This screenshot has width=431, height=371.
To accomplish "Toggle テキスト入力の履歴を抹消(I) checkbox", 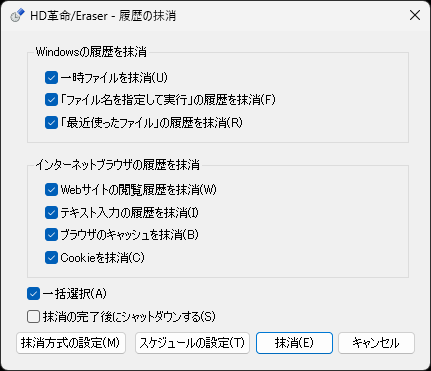I will [x=51, y=212].
